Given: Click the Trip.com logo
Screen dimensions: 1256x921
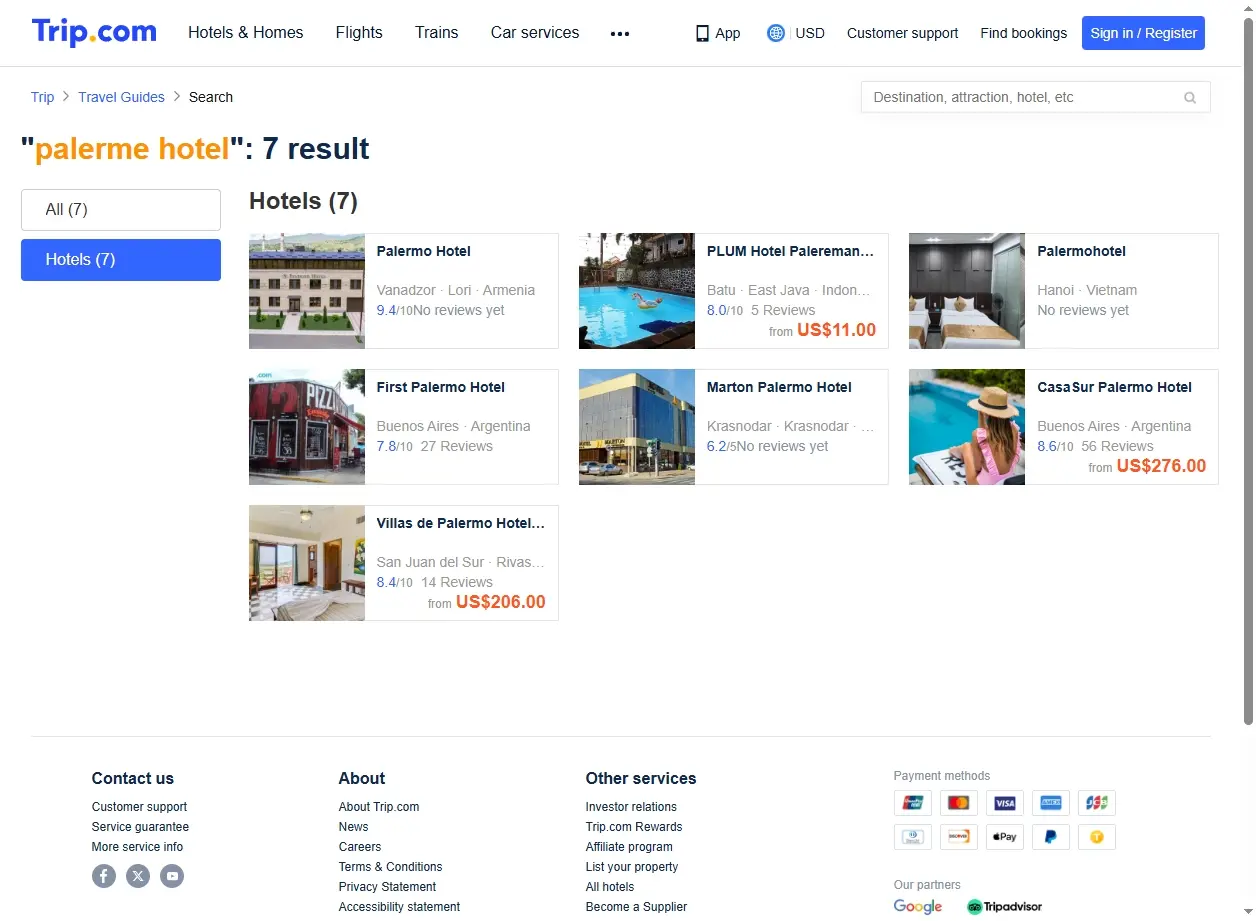Looking at the screenshot, I should (x=94, y=32).
